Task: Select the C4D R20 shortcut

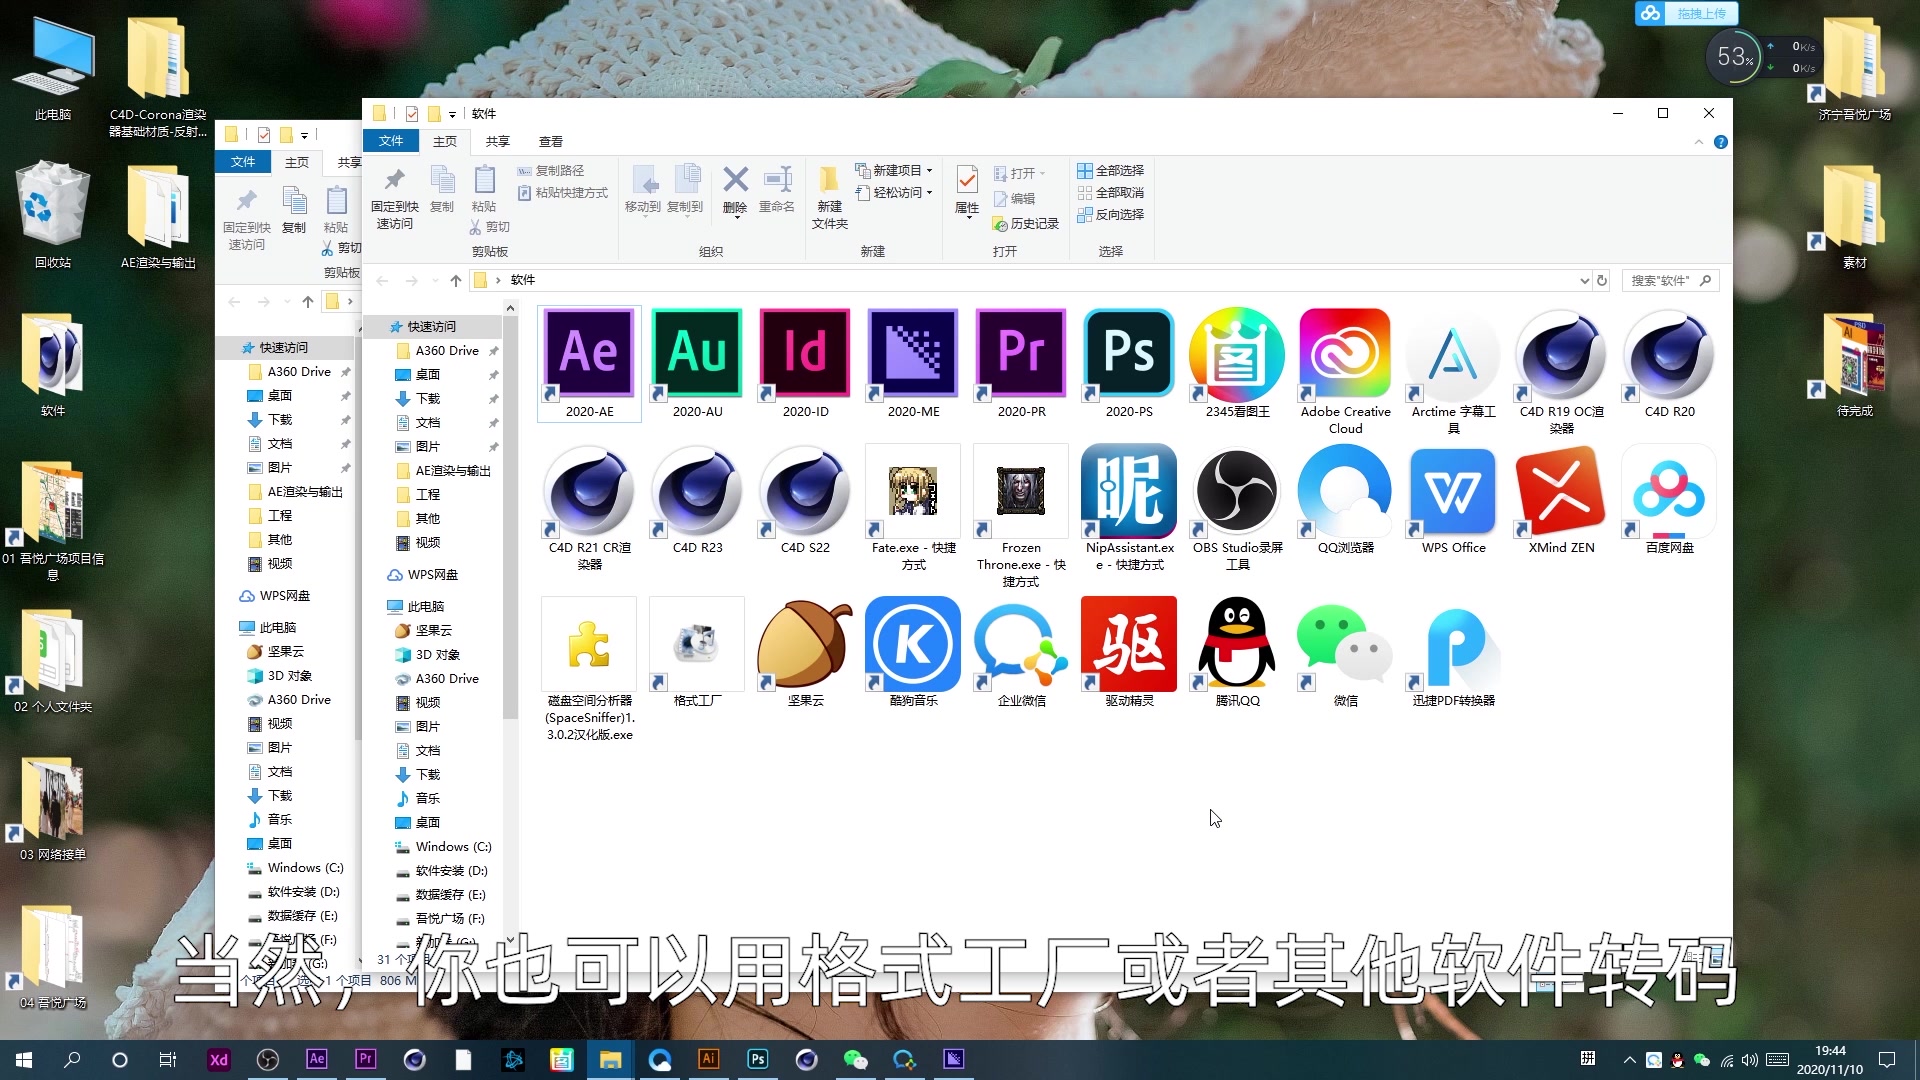Action: 1669,364
